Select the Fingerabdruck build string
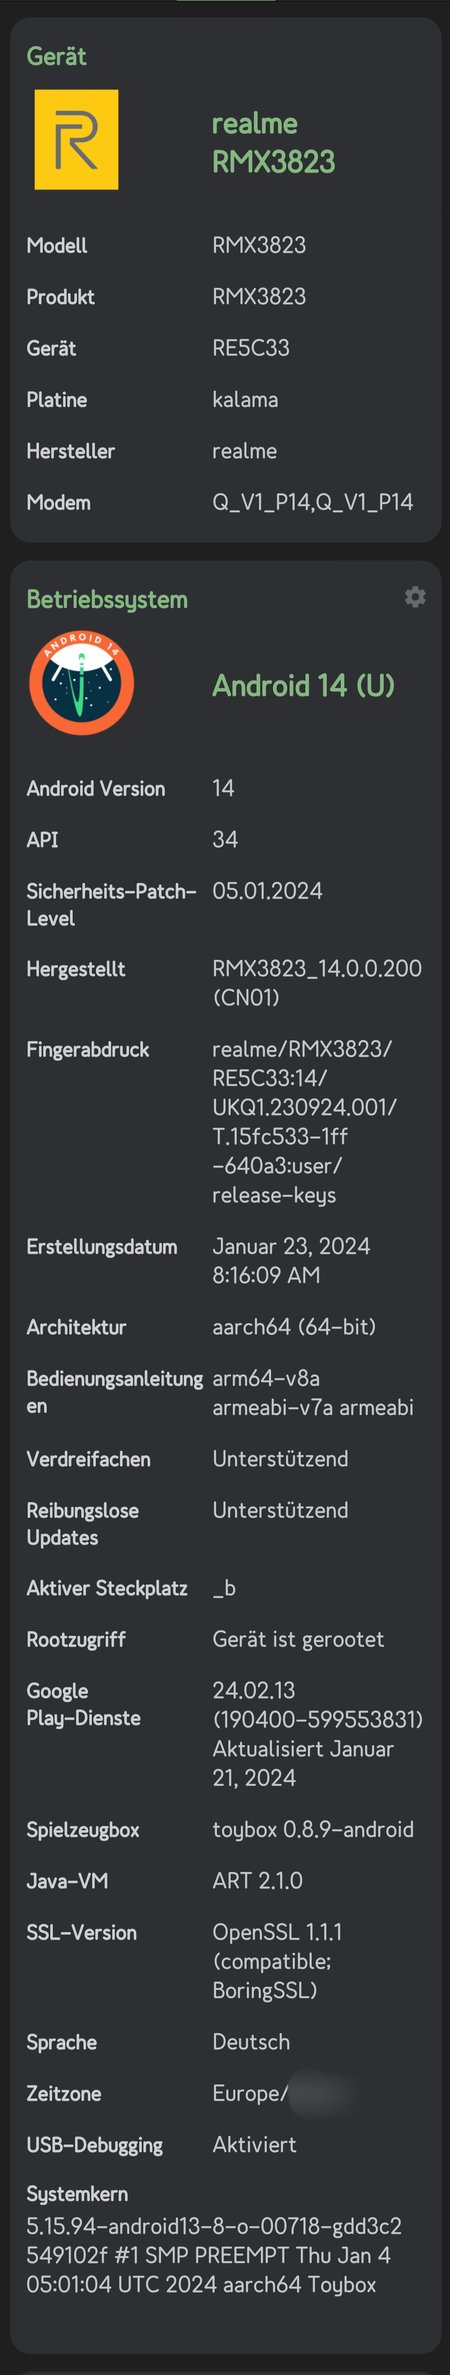Image resolution: width=450 pixels, height=2375 pixels. (304, 1122)
